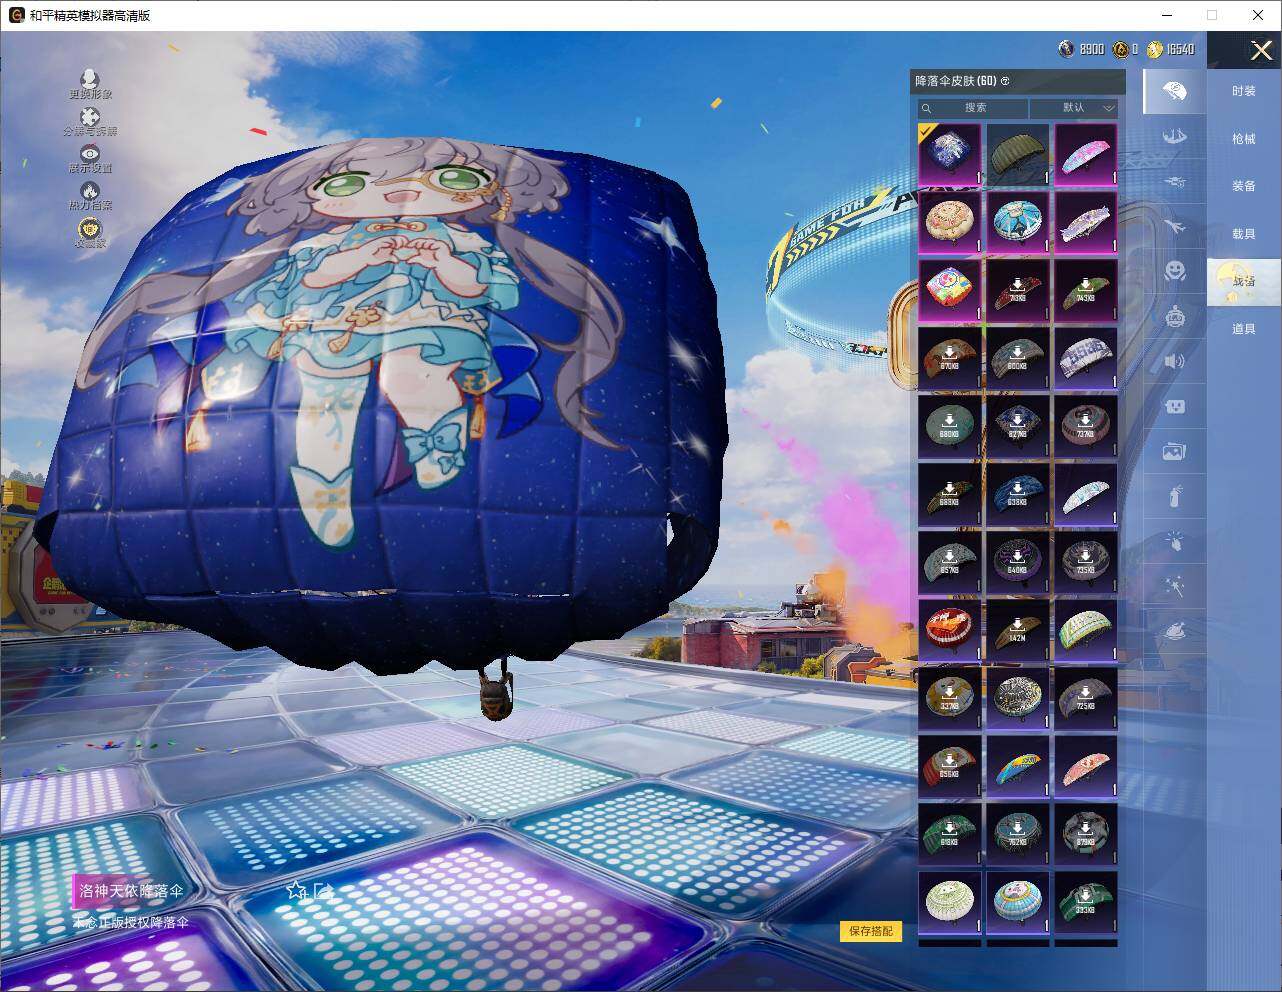This screenshot has height=992, width=1282.
Task: Select the pink and blue pastel parachute
Action: [x=1086, y=154]
